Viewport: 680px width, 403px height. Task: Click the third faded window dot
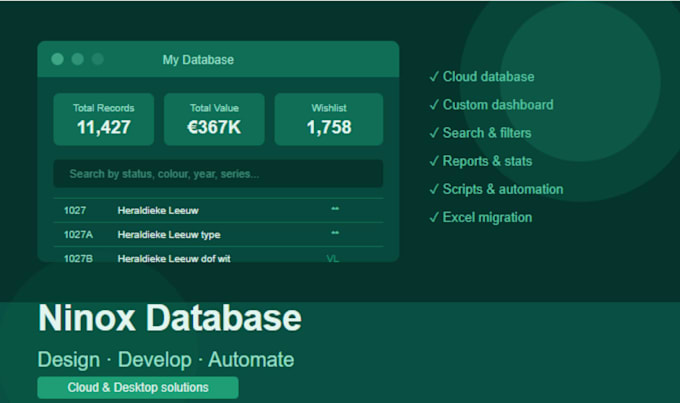point(98,59)
